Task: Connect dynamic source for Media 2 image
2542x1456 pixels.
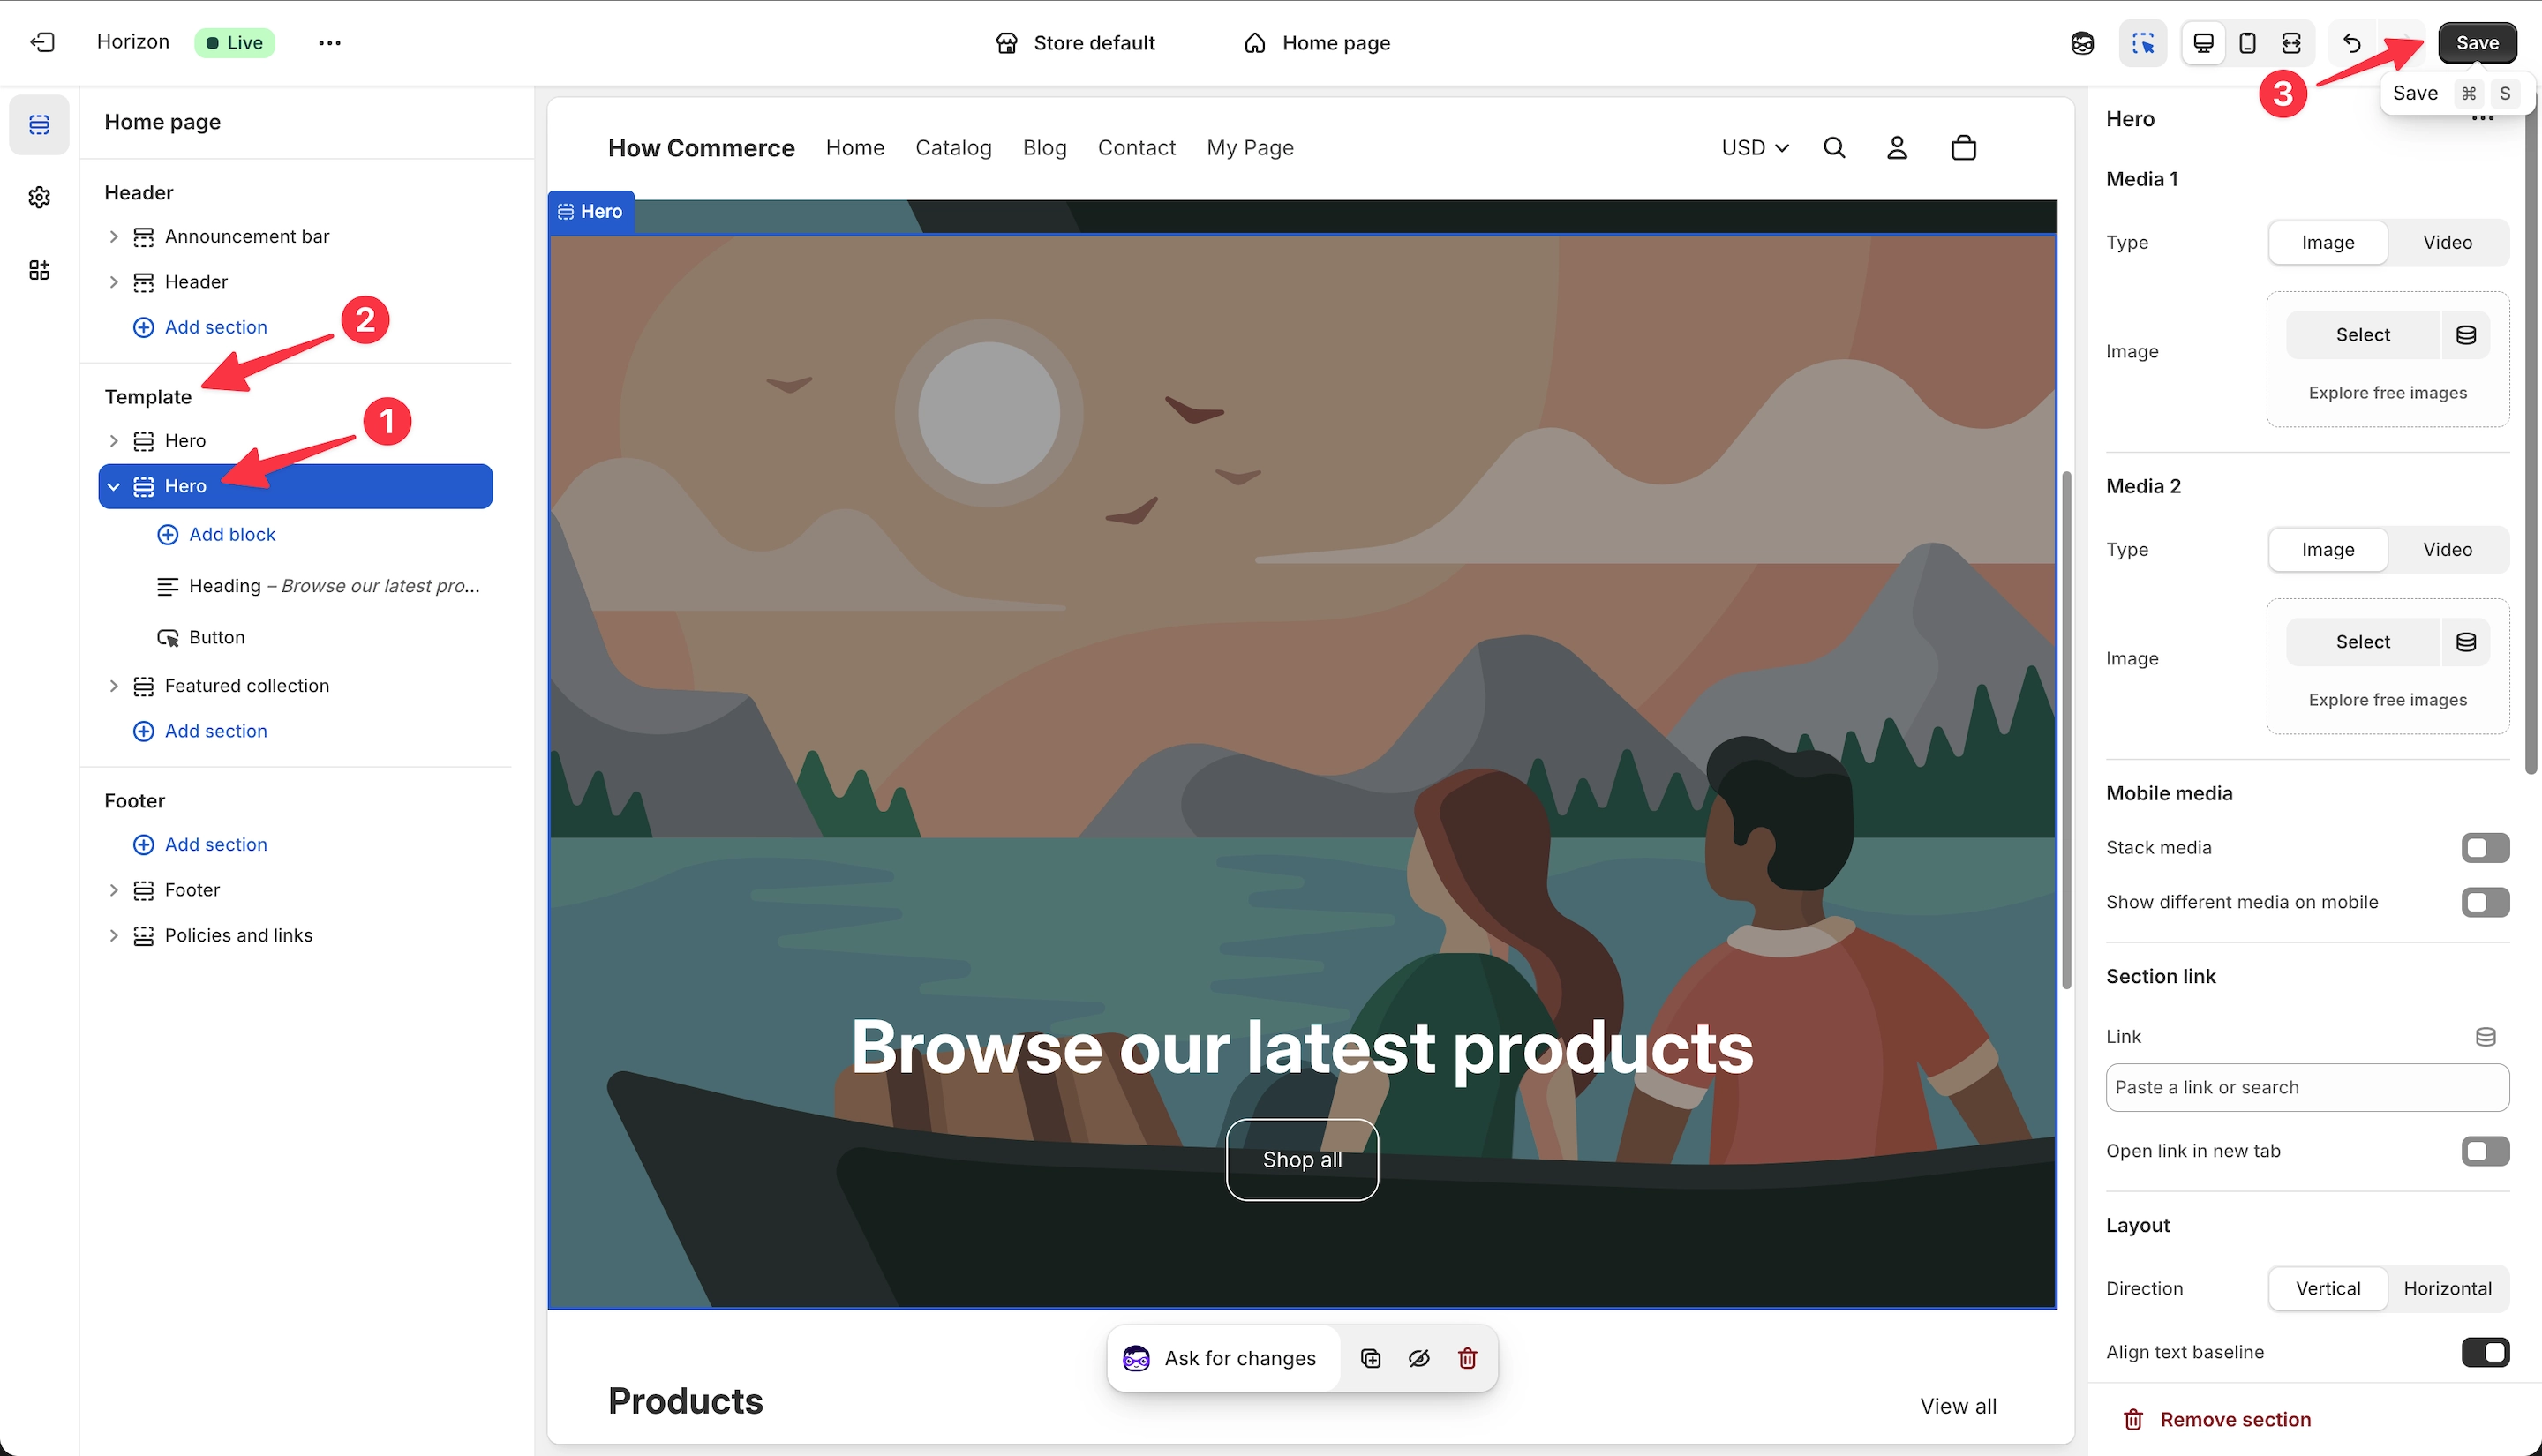Action: [x=2466, y=642]
